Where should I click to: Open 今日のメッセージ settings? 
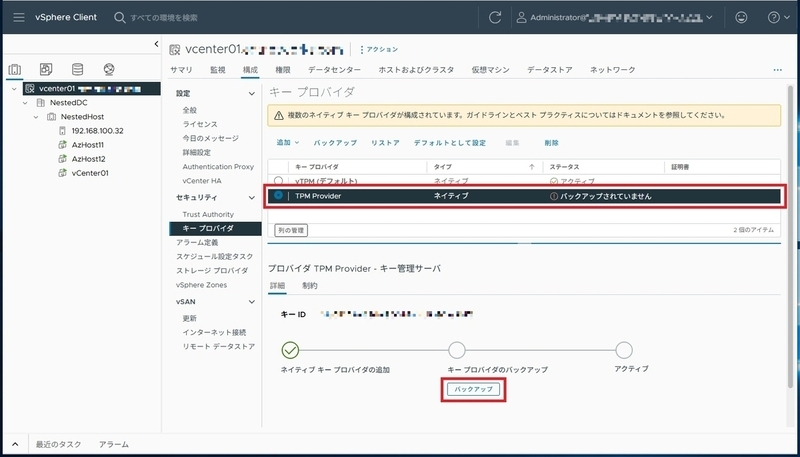pyautogui.click(x=210, y=138)
